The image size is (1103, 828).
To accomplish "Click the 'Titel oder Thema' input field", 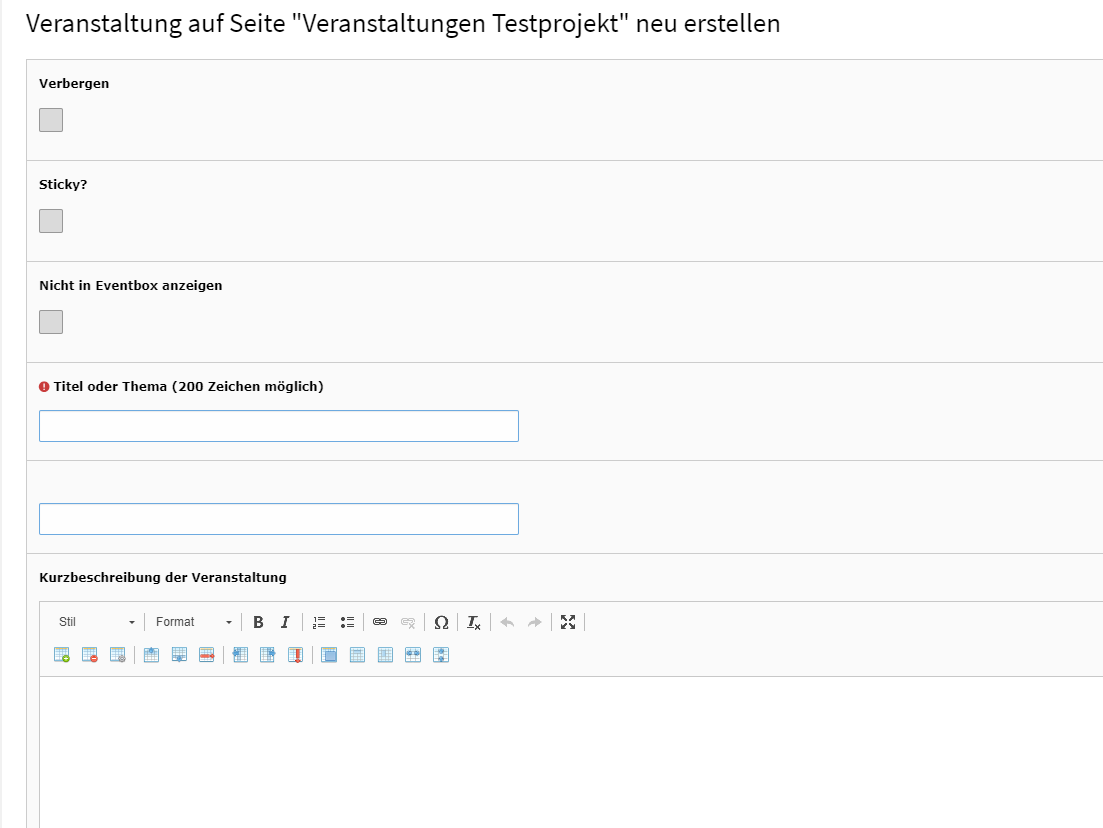I will (x=278, y=426).
